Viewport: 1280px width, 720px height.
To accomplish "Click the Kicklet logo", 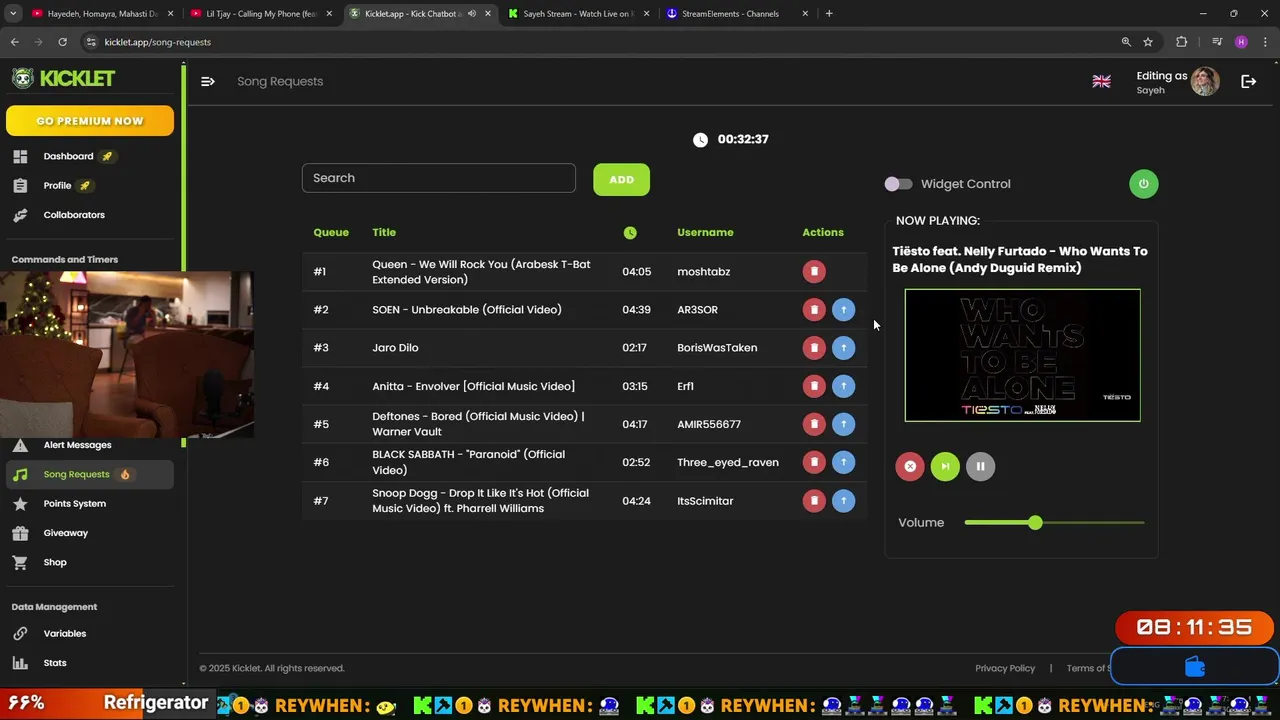I will (x=64, y=78).
